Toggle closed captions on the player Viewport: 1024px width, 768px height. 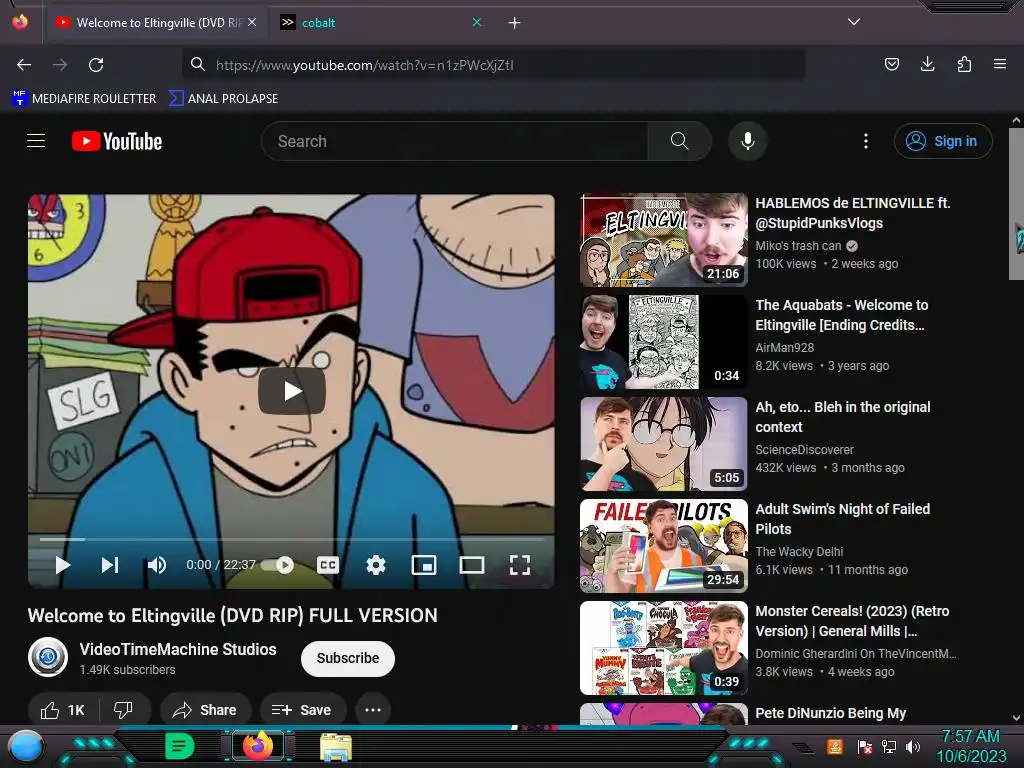click(328, 565)
